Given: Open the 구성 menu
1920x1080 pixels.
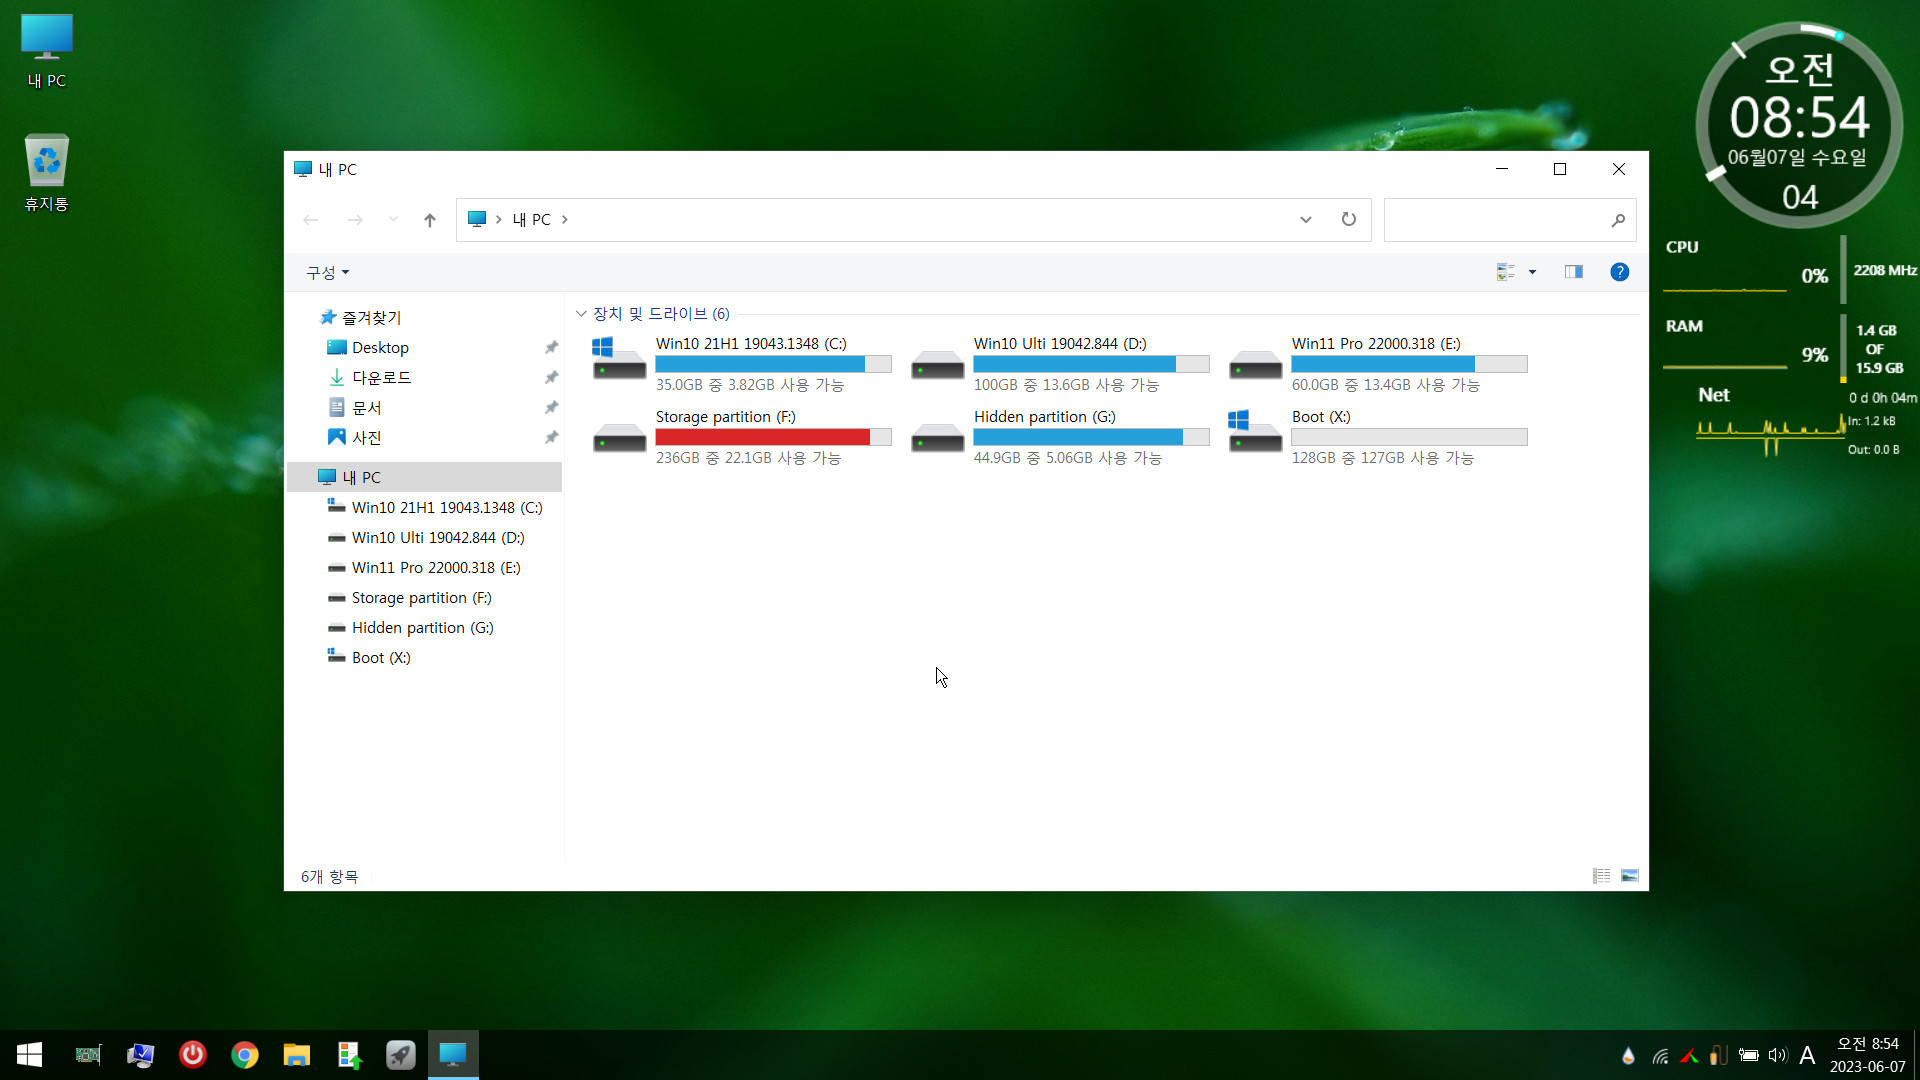Looking at the screenshot, I should pos(328,272).
